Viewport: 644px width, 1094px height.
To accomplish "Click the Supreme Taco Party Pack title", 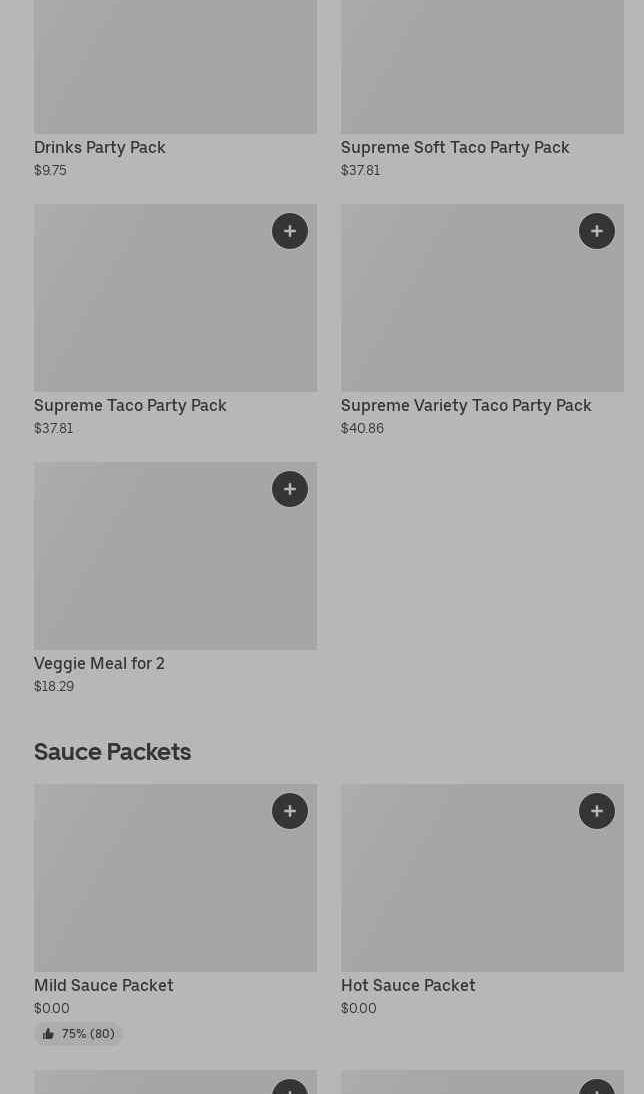I will pos(130,406).
